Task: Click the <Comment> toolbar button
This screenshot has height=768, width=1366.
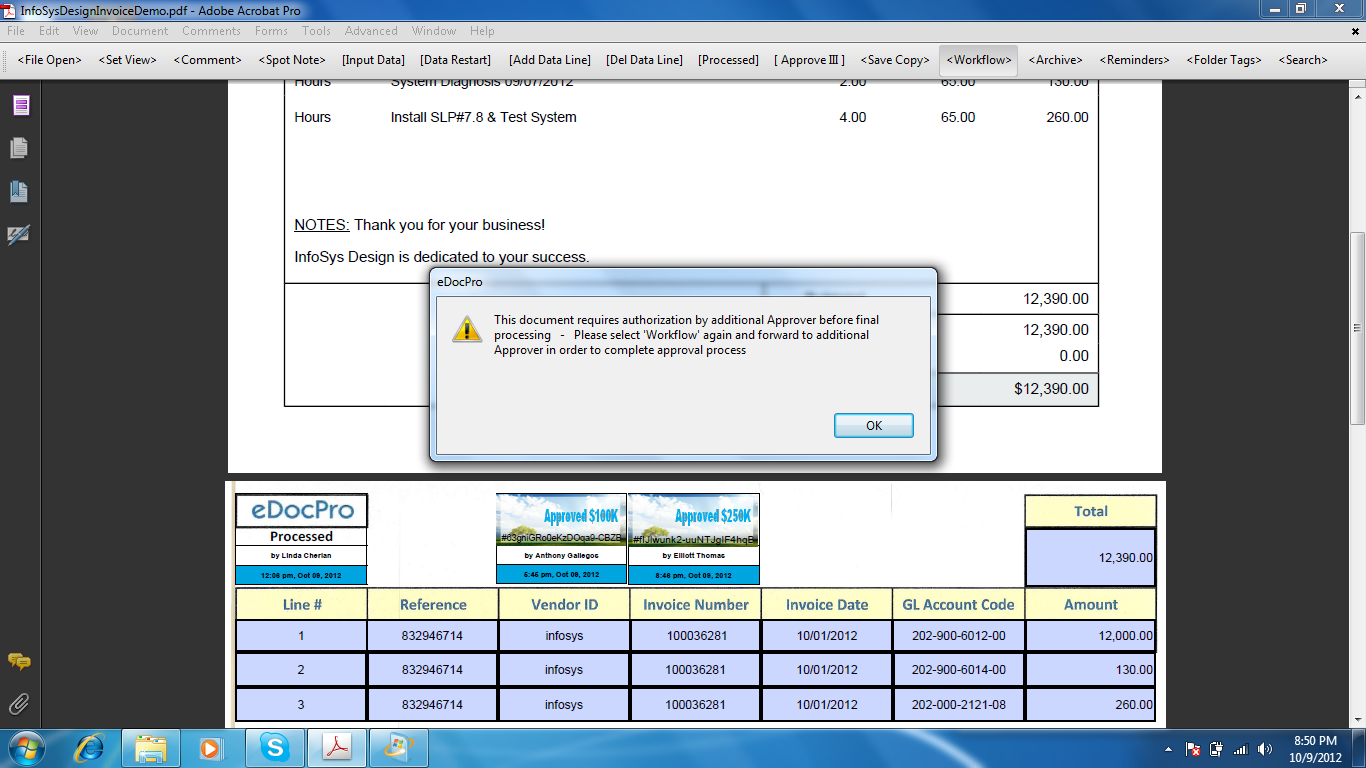Action: (x=208, y=60)
